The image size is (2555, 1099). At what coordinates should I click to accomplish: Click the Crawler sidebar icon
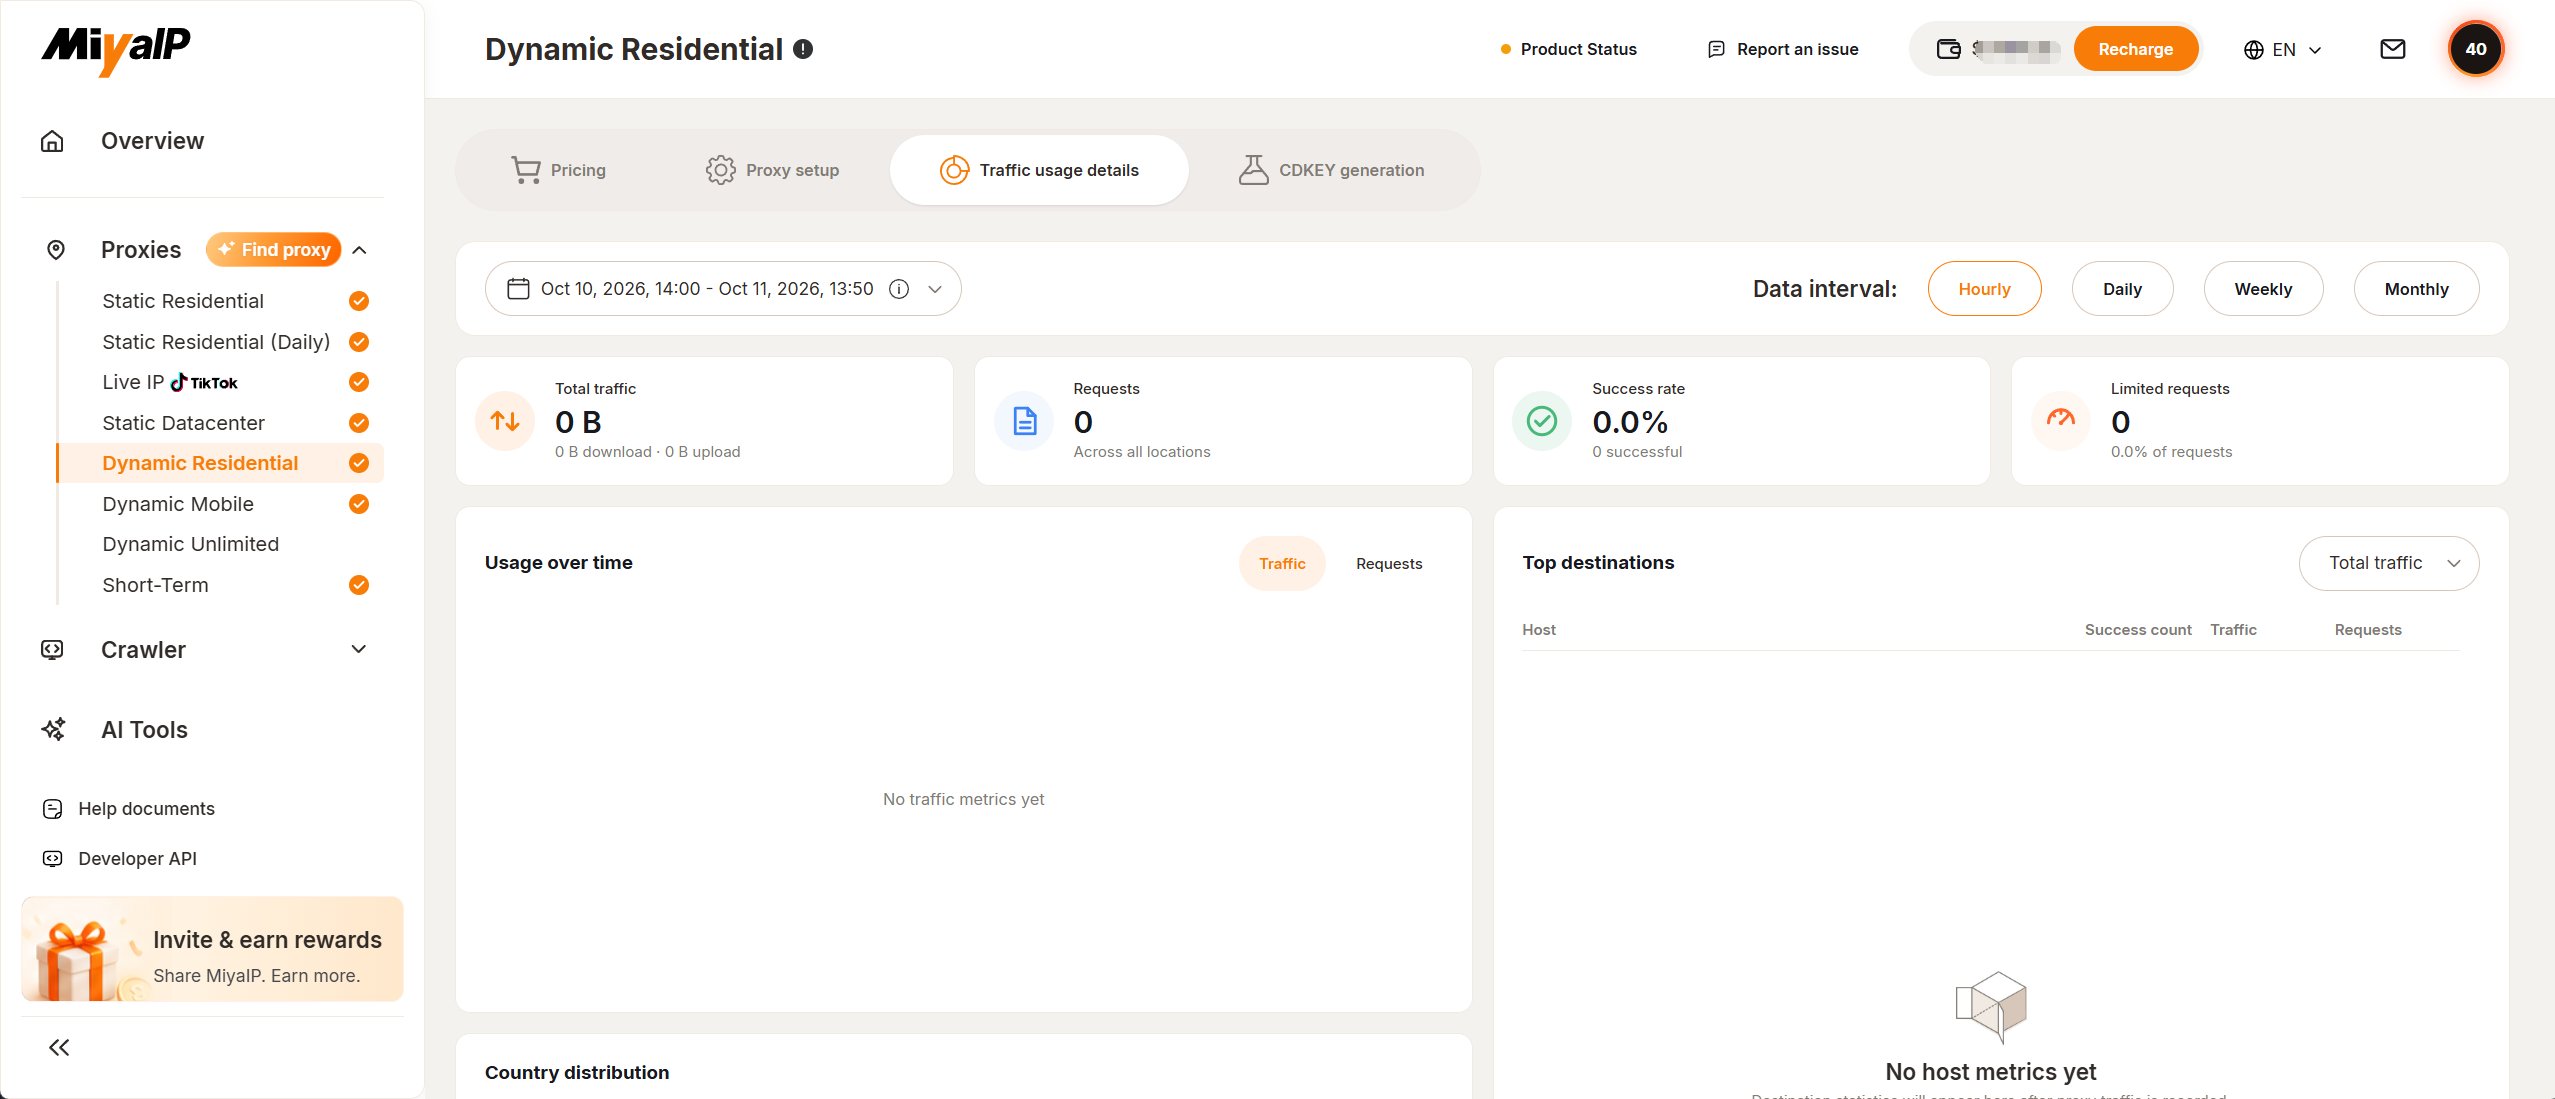click(52, 650)
